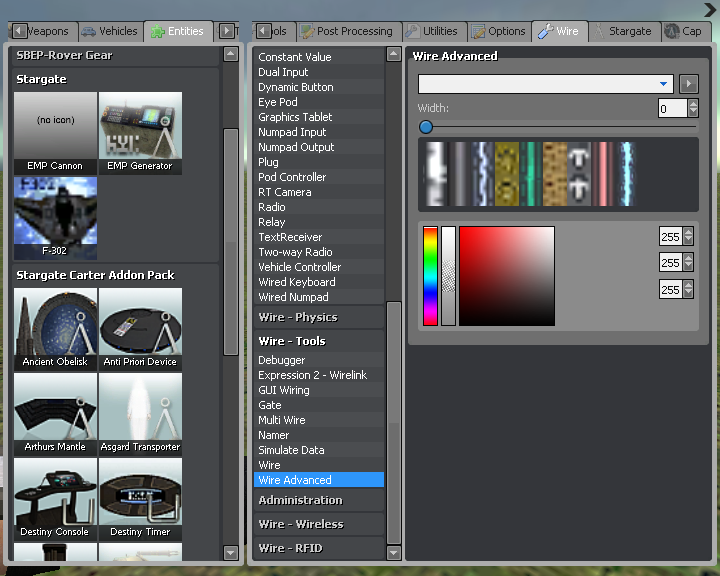Select the Expression 2 - Wirelink tool

tap(312, 375)
